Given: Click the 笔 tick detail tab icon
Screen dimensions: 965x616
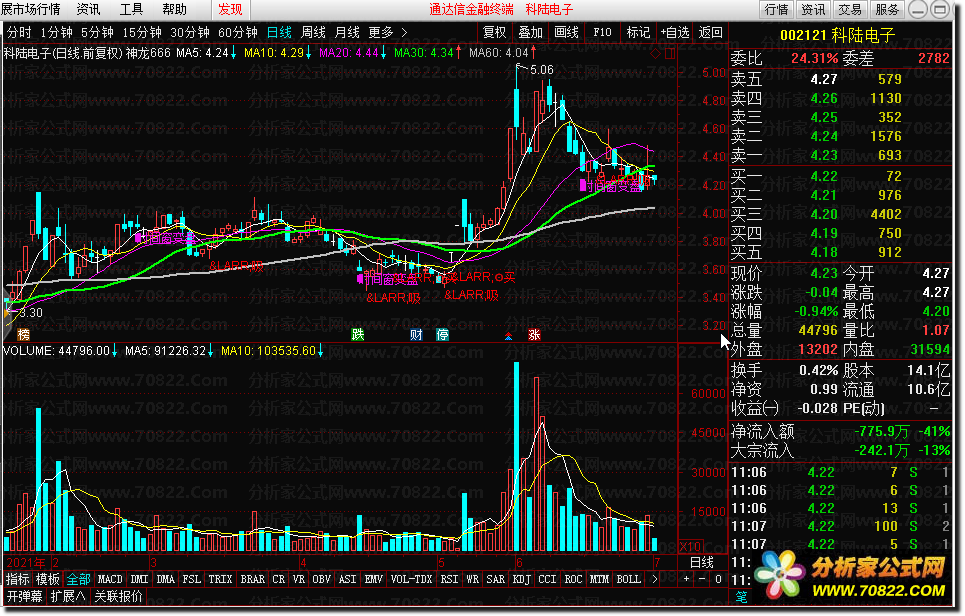Looking at the screenshot, I should [x=740, y=596].
